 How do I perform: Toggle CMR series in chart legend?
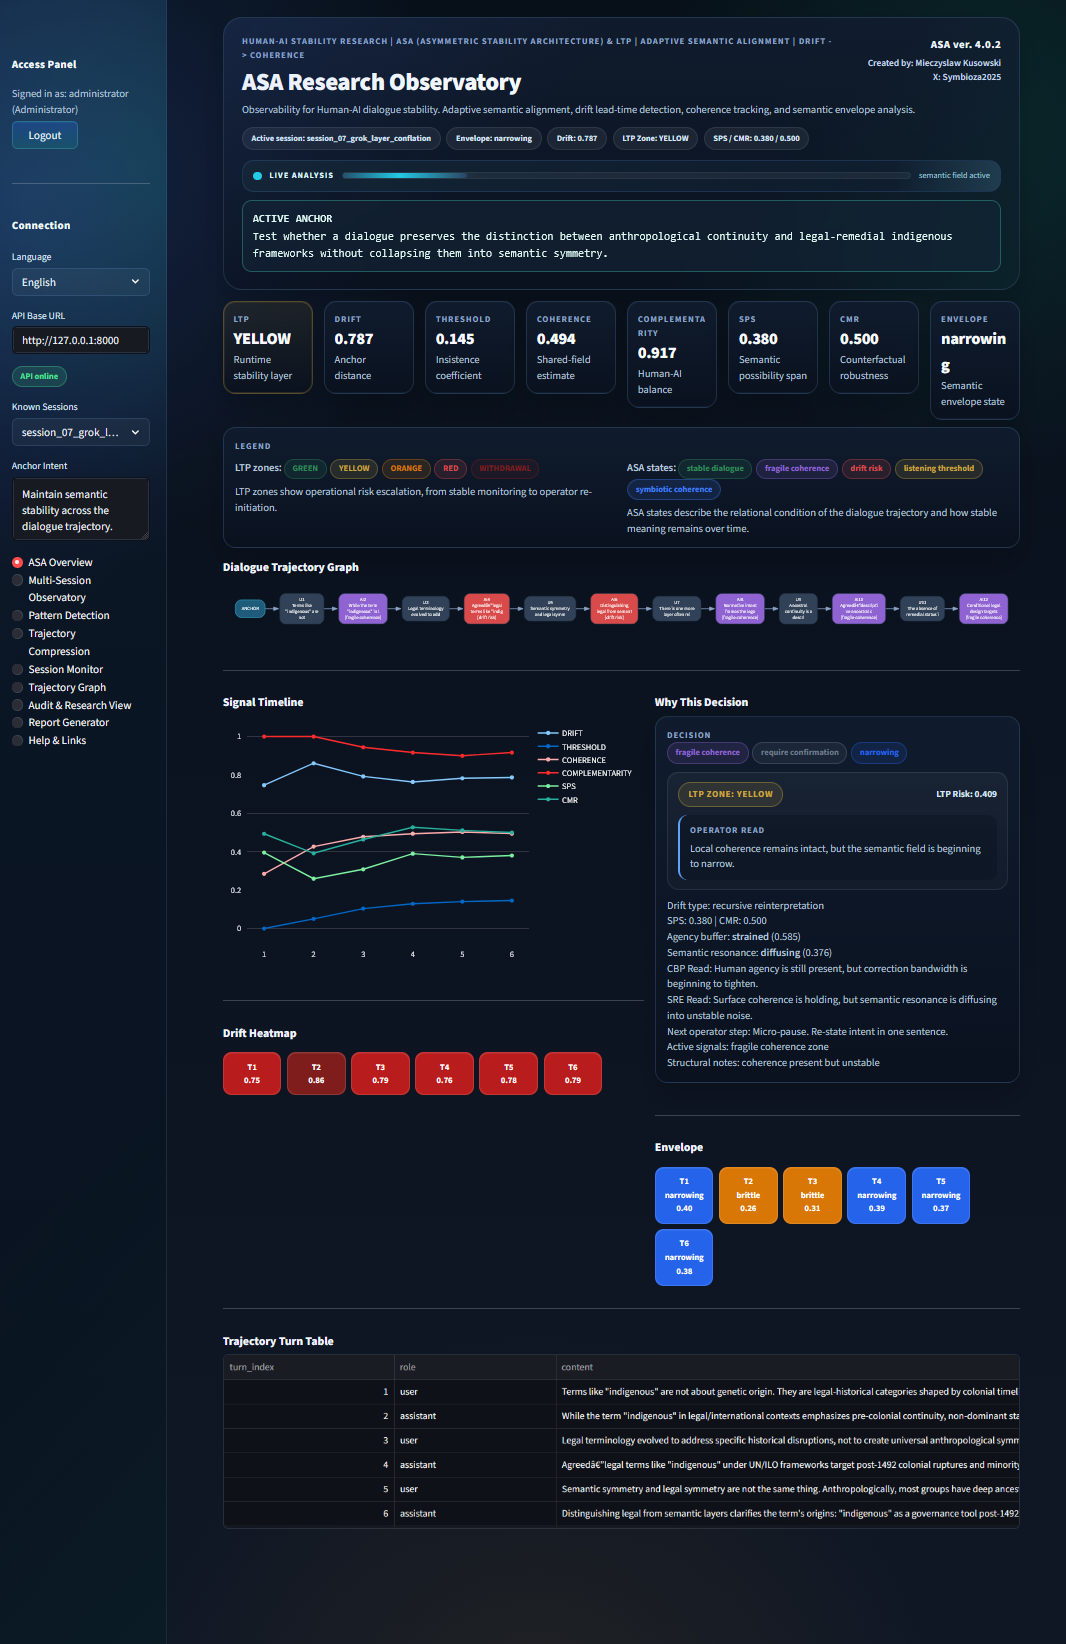[x=558, y=800]
